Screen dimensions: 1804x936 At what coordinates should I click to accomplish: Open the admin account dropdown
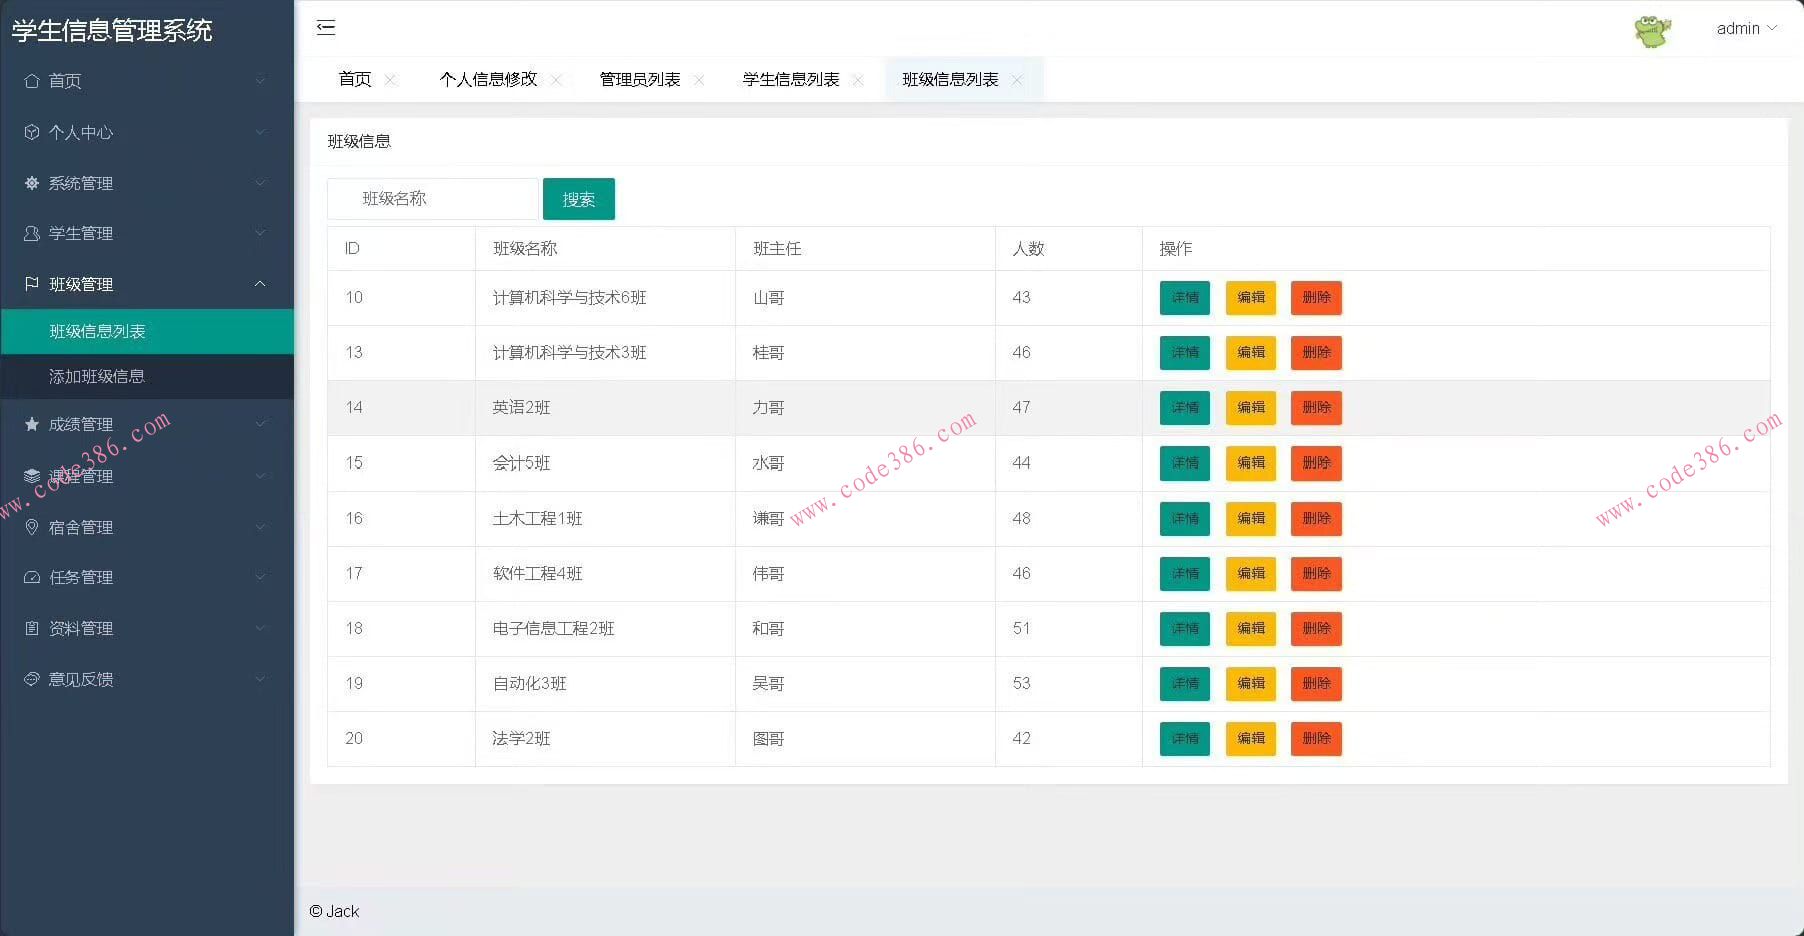[1747, 28]
